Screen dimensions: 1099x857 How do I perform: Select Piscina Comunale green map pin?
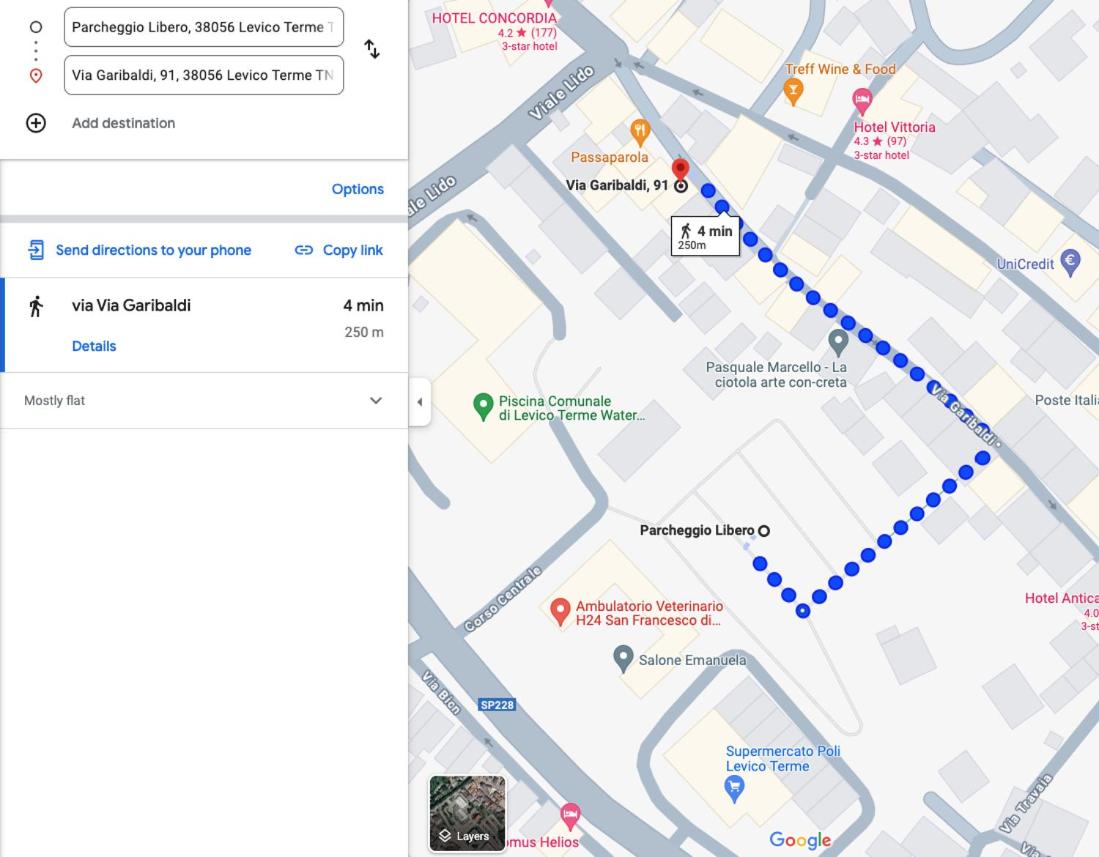(x=483, y=407)
